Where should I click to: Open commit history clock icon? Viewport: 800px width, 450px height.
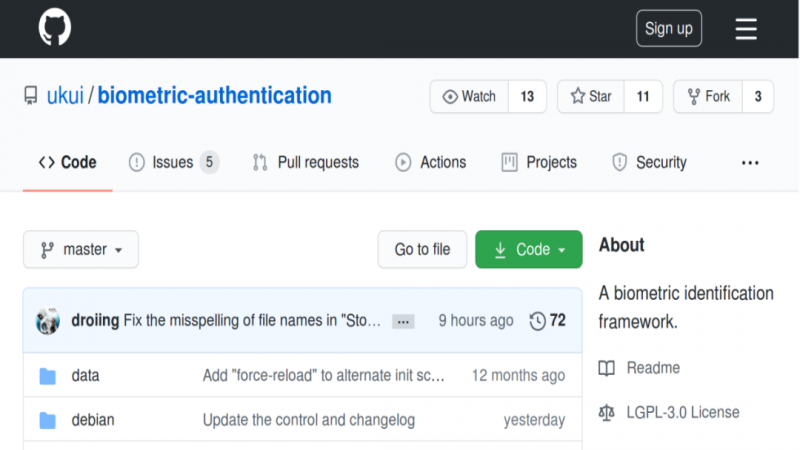(538, 321)
